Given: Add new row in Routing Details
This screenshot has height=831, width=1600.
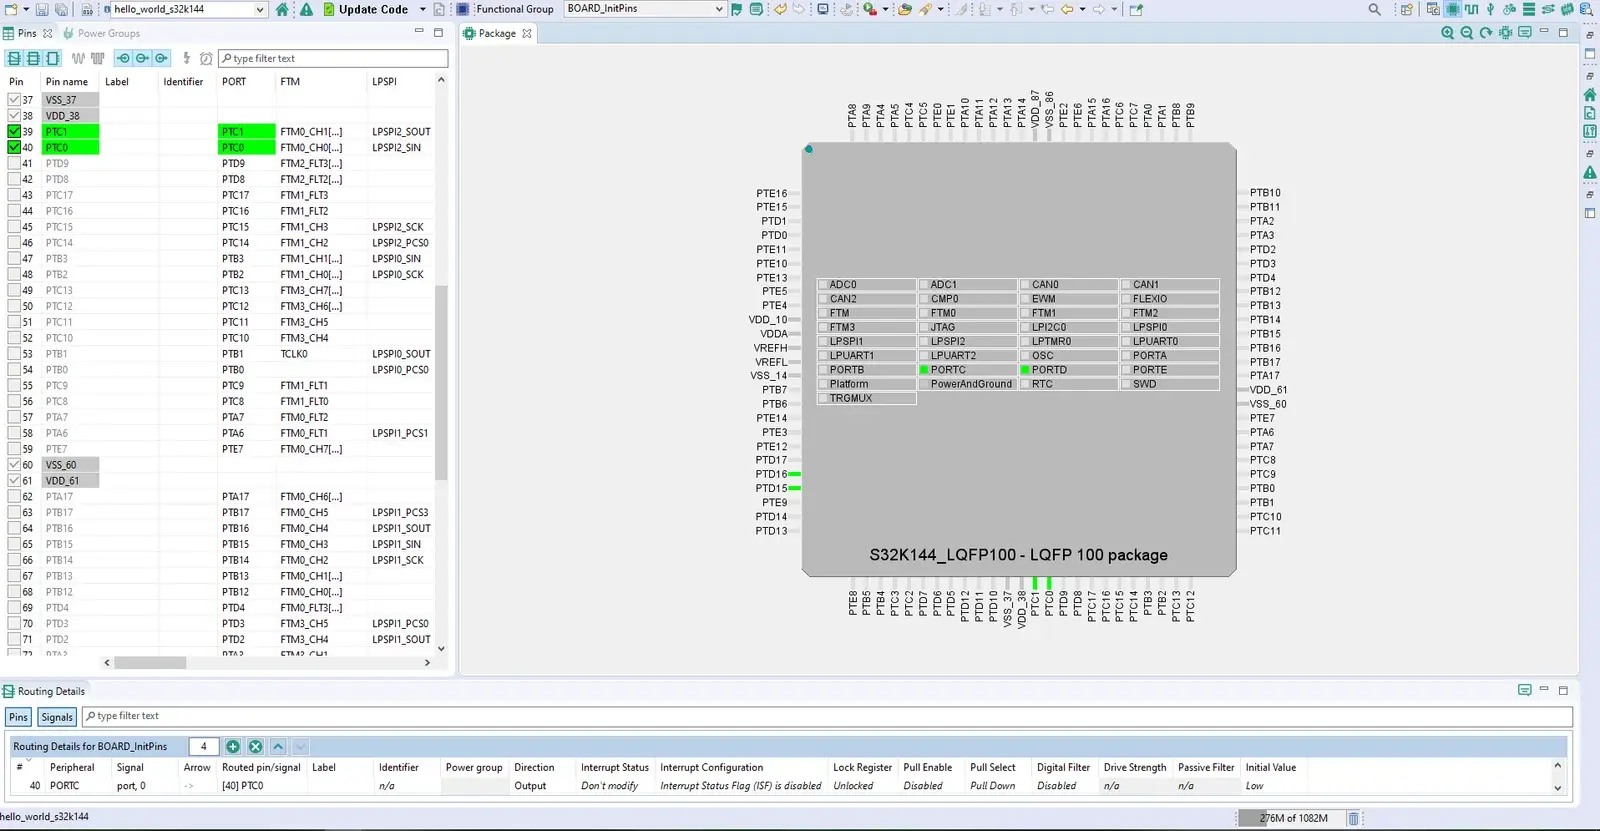Looking at the screenshot, I should pyautogui.click(x=233, y=747).
